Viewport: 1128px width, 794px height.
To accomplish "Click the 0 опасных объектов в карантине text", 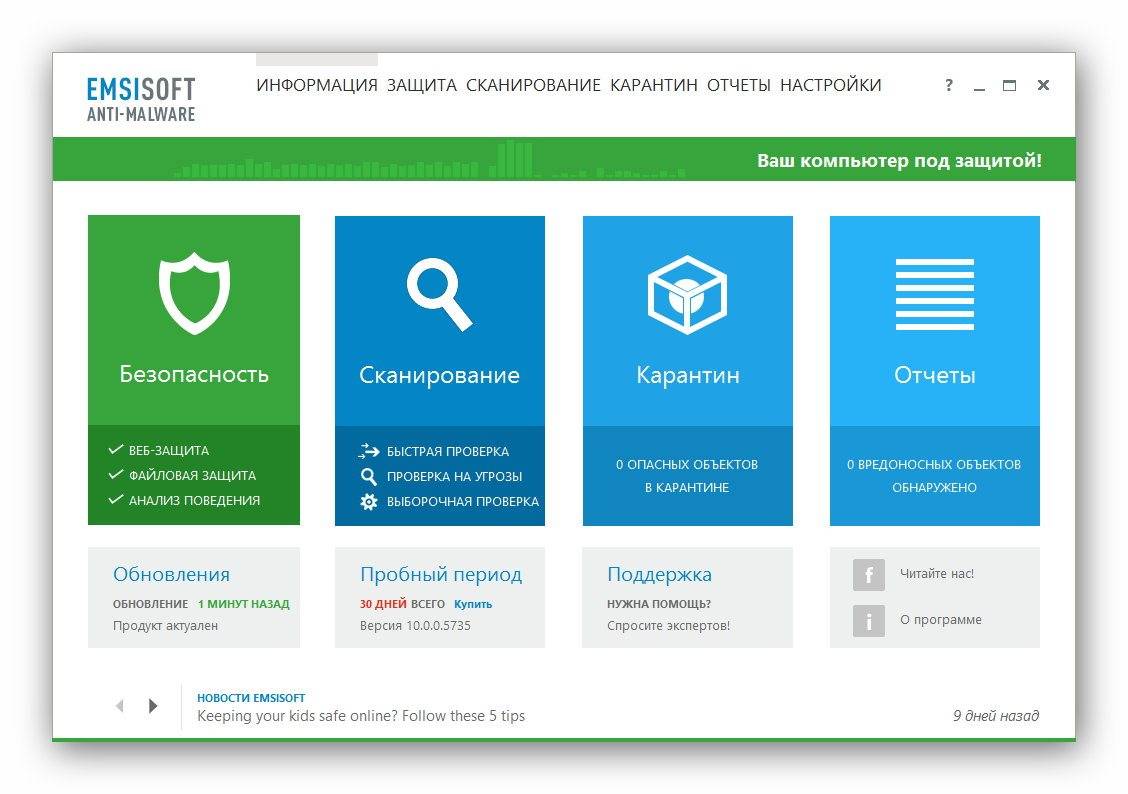I will (x=687, y=475).
